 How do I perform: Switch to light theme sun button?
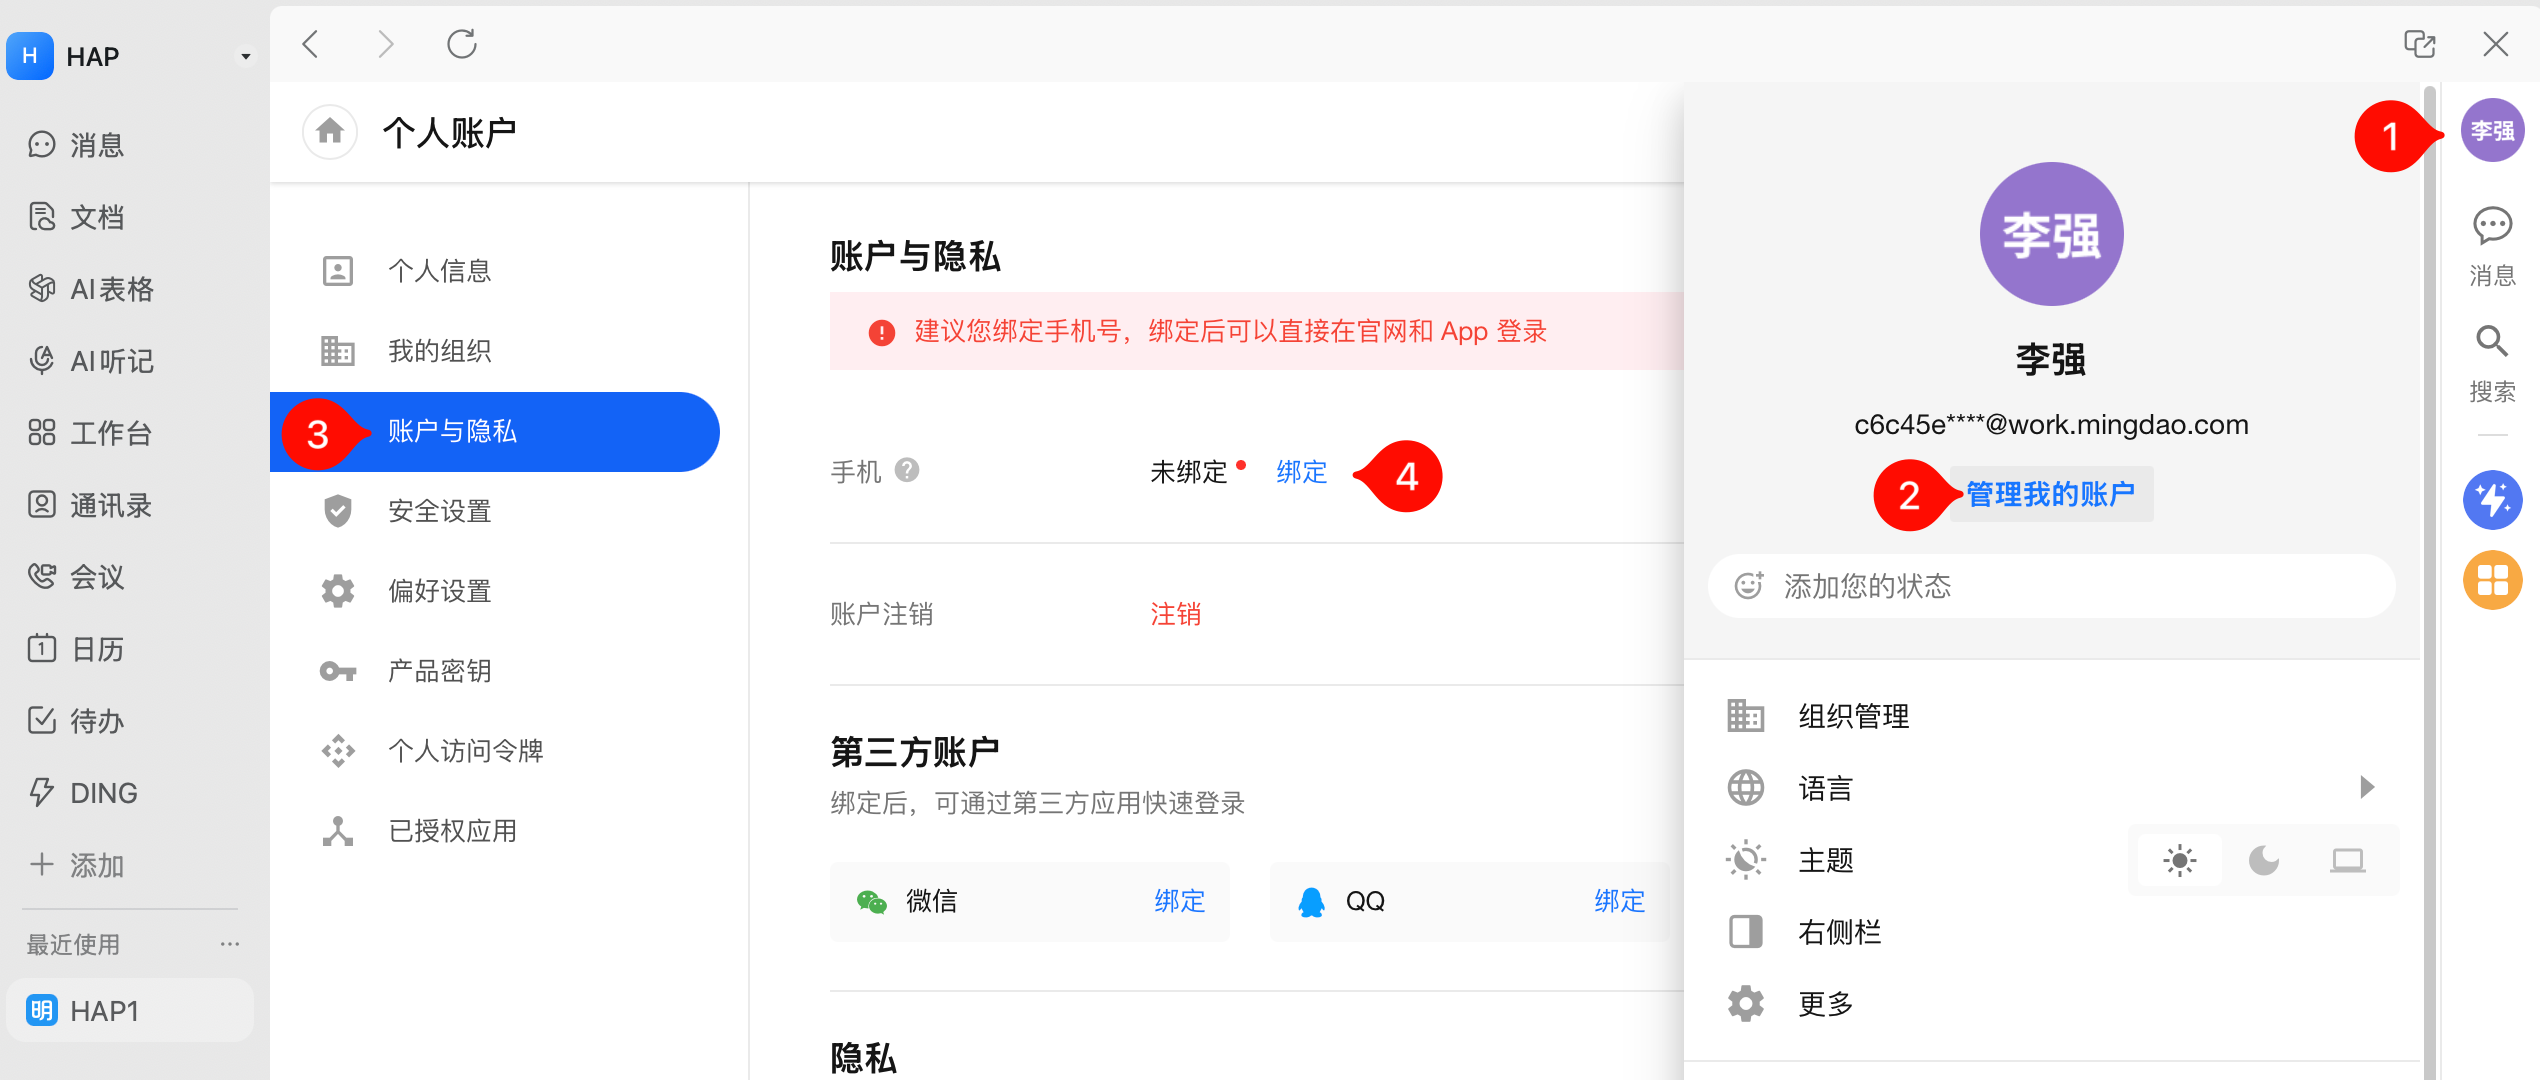point(2180,860)
